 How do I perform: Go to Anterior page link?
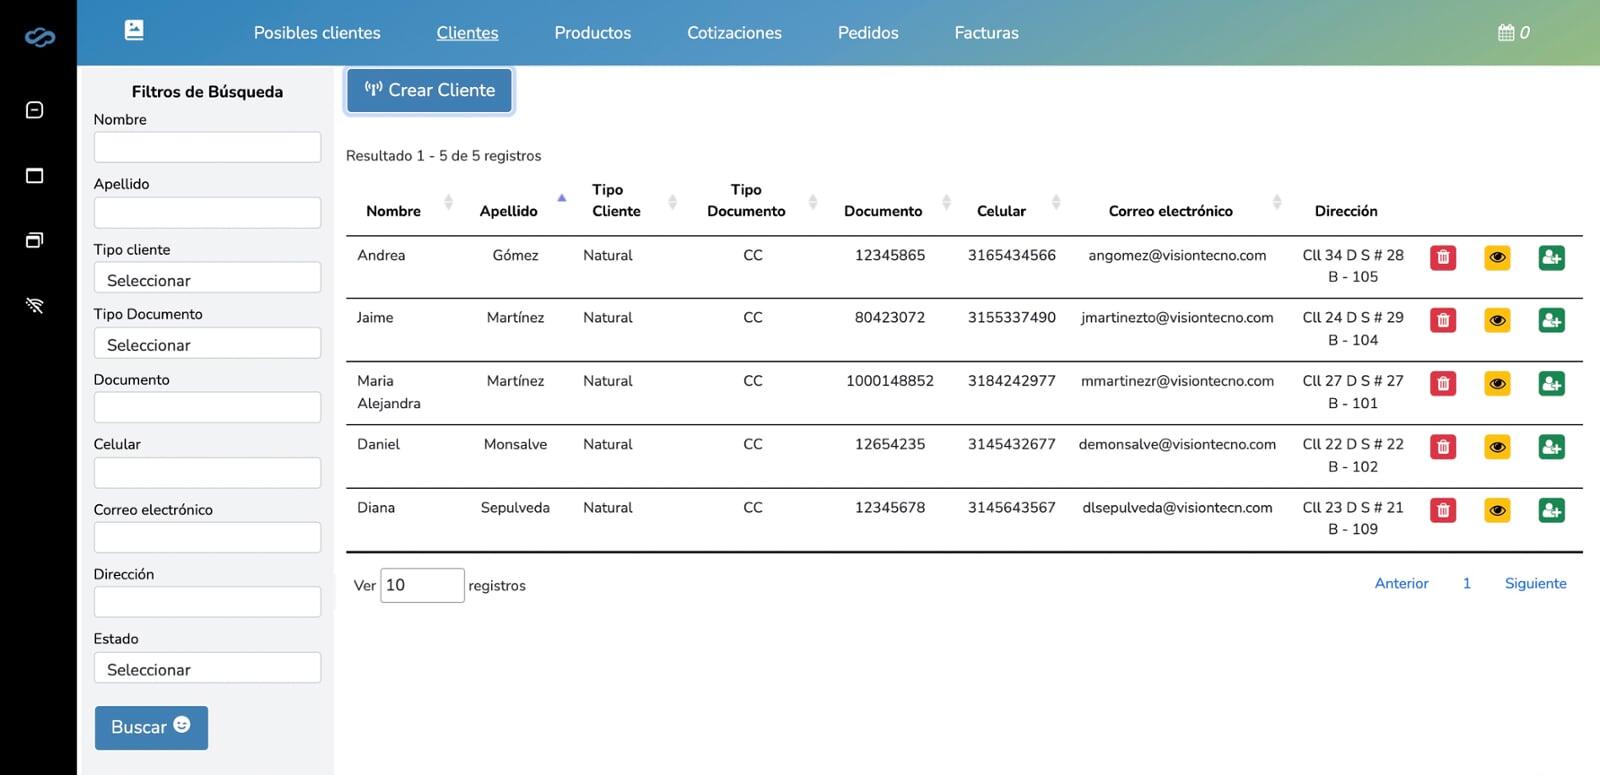[x=1401, y=583]
